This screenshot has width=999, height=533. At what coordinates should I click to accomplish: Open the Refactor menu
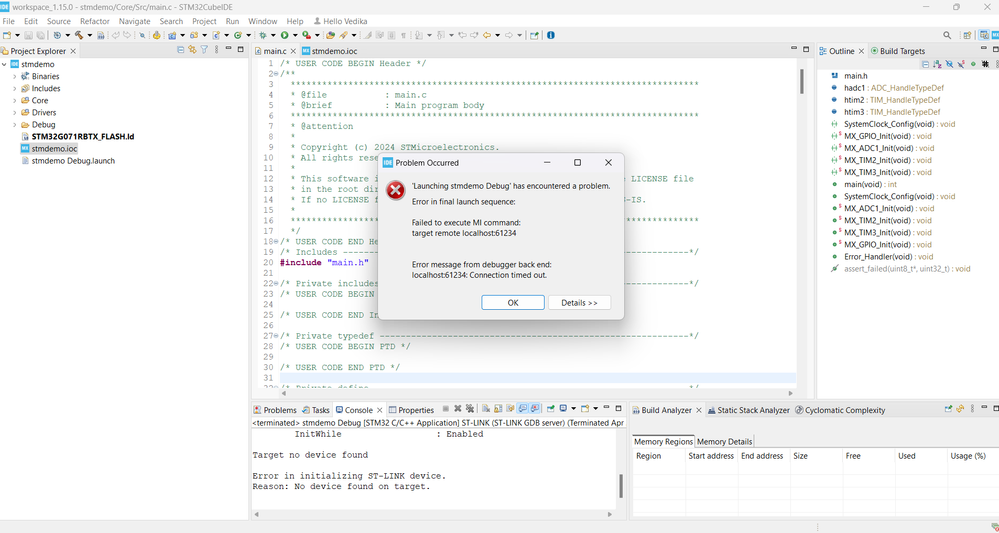pyautogui.click(x=95, y=21)
